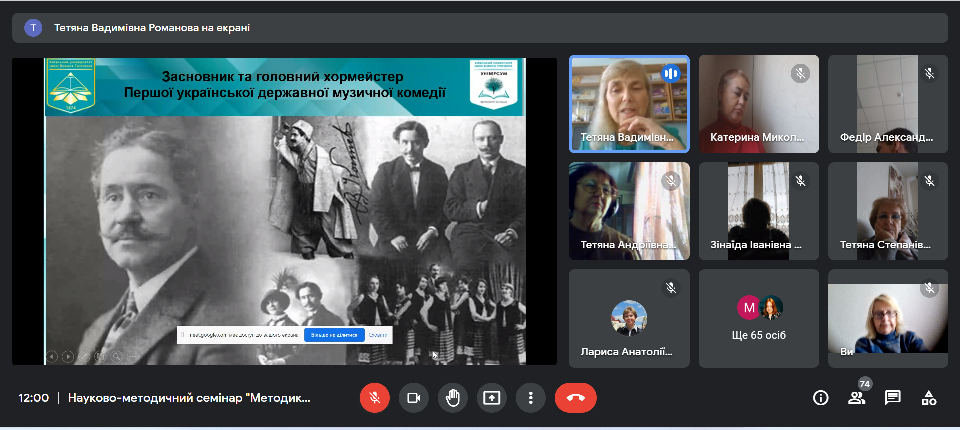Viewport: 960px width, 430px height.
Task: Click the blue stop sharing button on the slide
Action: 333,335
